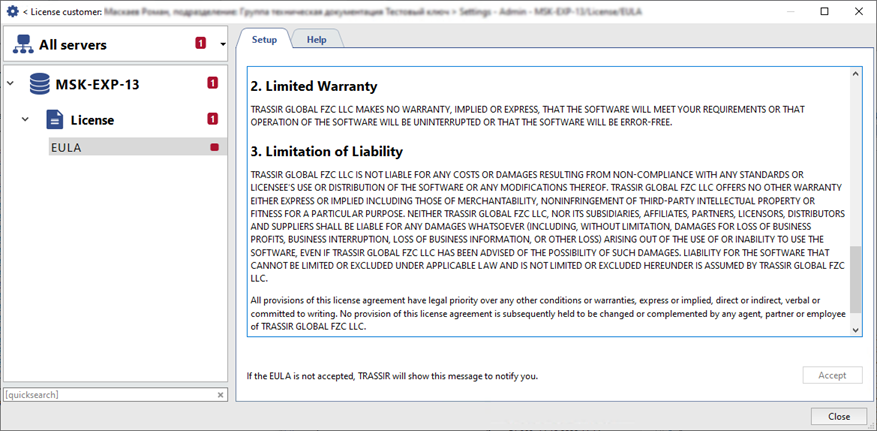Viewport: 877px width, 431px height.
Task: Clear the quicksearch field with the X
Action: pos(221,395)
